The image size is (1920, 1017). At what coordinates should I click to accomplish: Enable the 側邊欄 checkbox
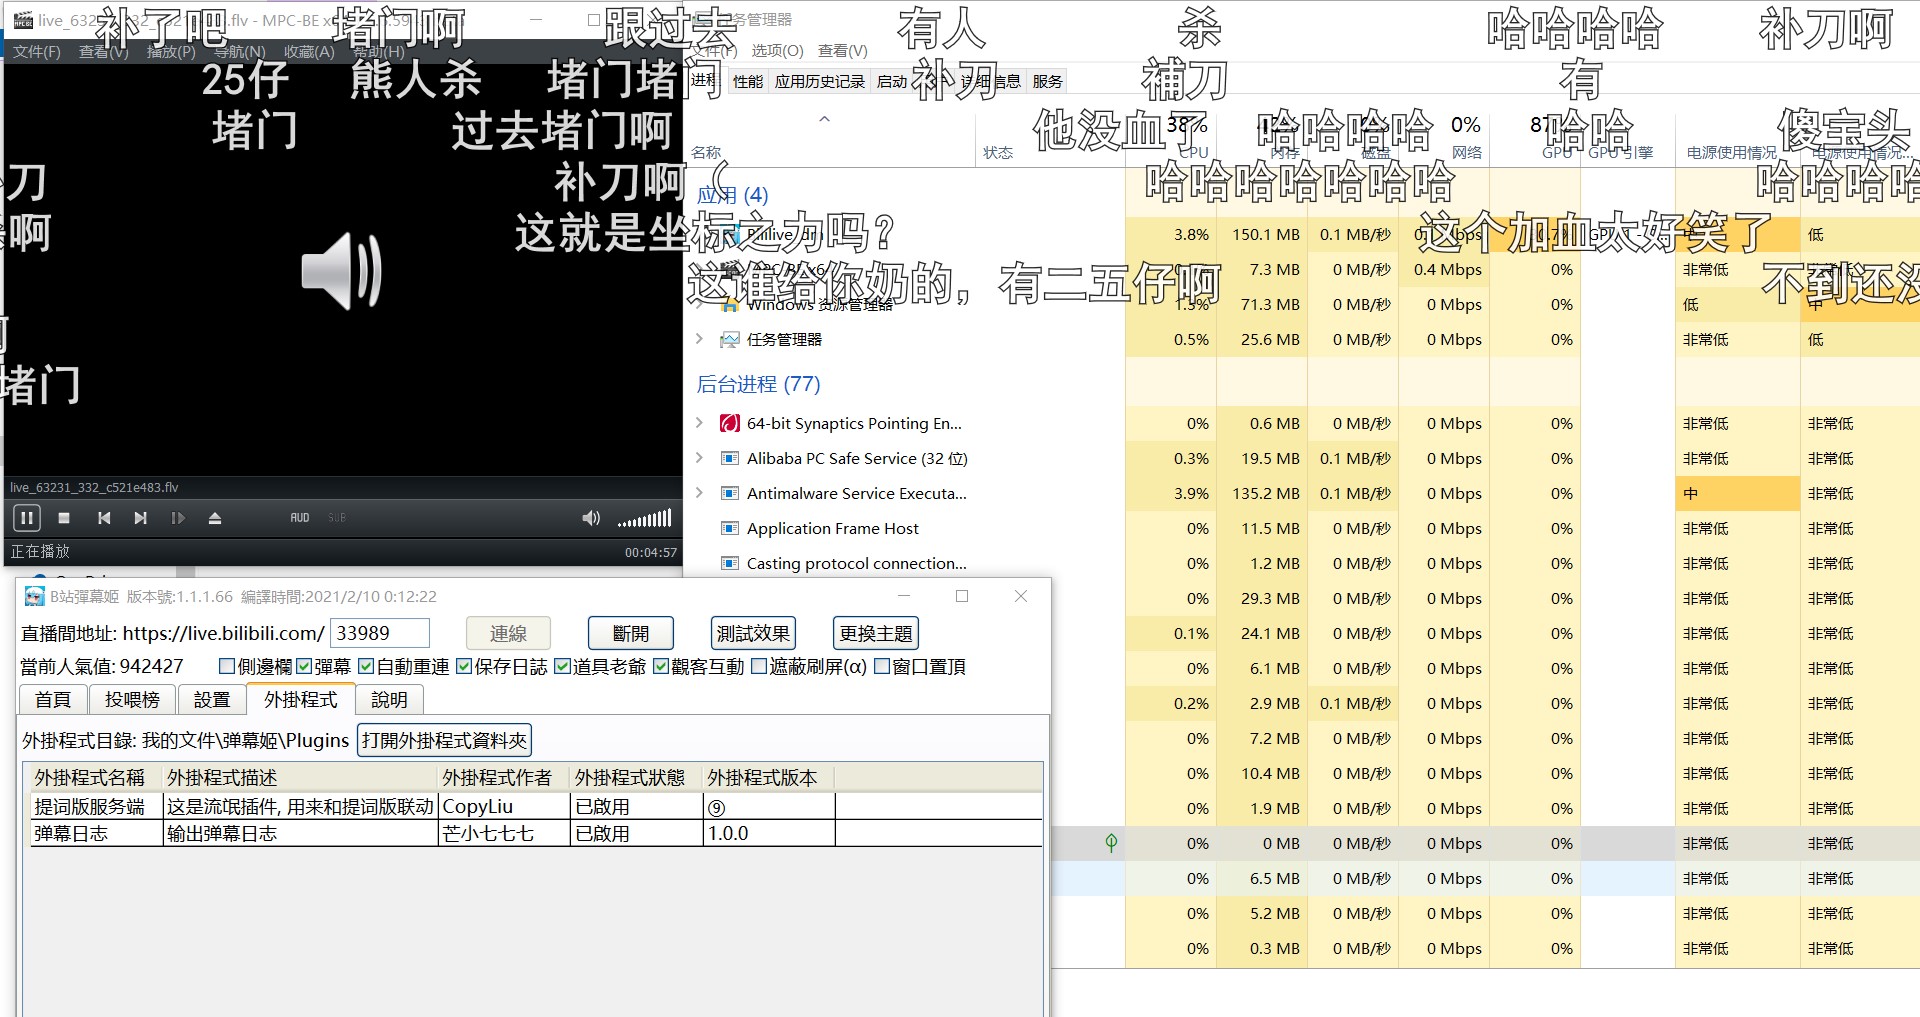tap(227, 667)
